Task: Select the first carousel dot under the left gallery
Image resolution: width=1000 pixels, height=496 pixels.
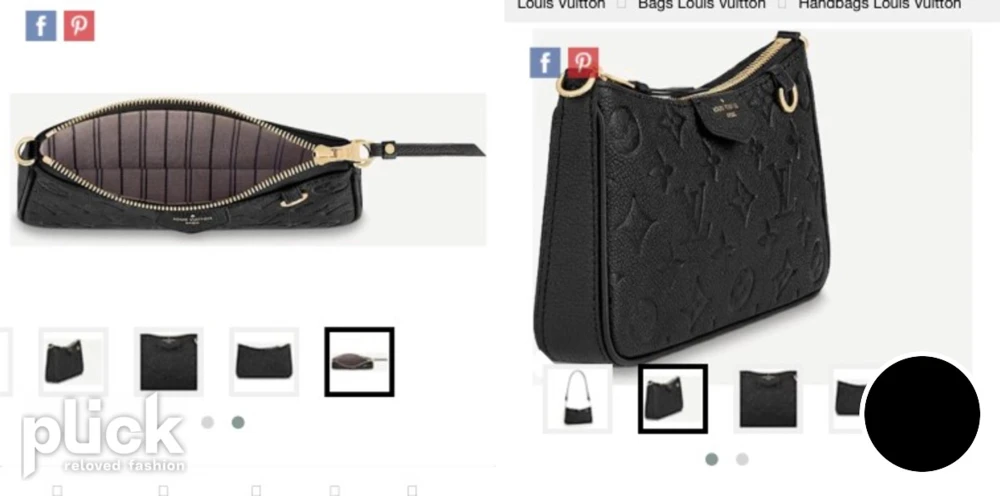Action: pyautogui.click(x=207, y=422)
